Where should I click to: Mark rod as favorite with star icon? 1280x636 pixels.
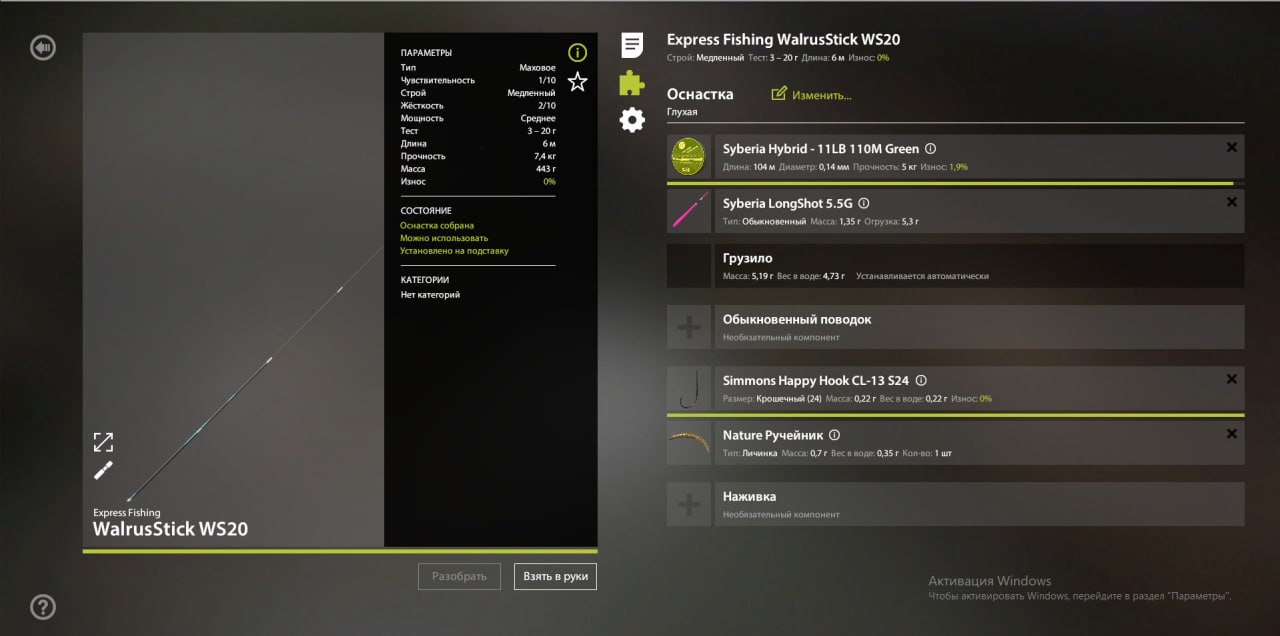tap(577, 82)
